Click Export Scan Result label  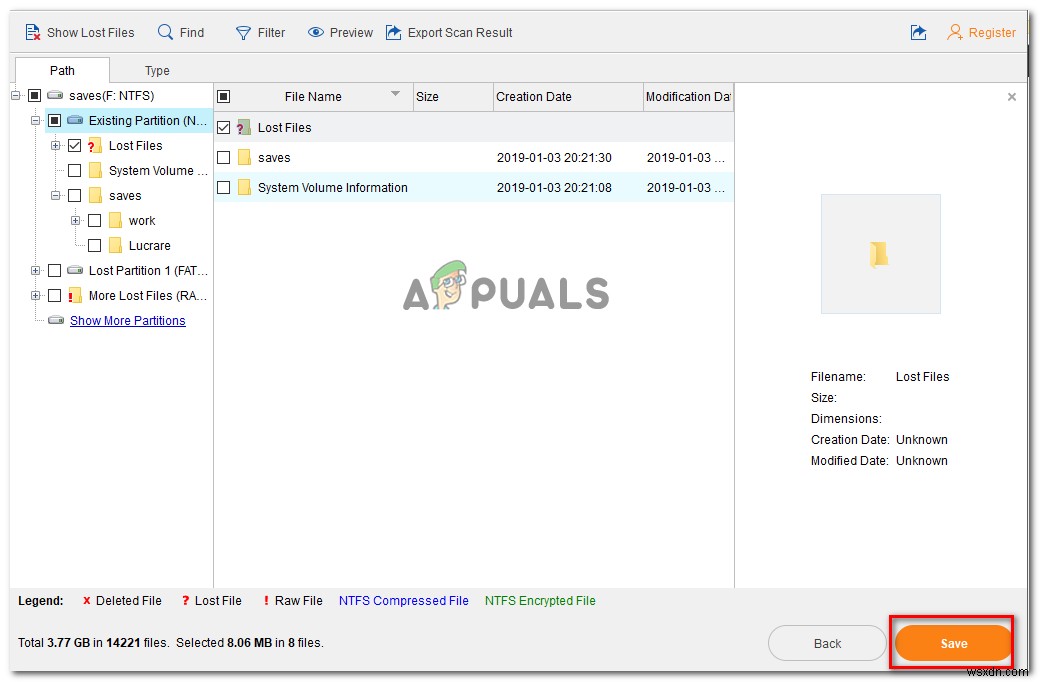point(460,33)
